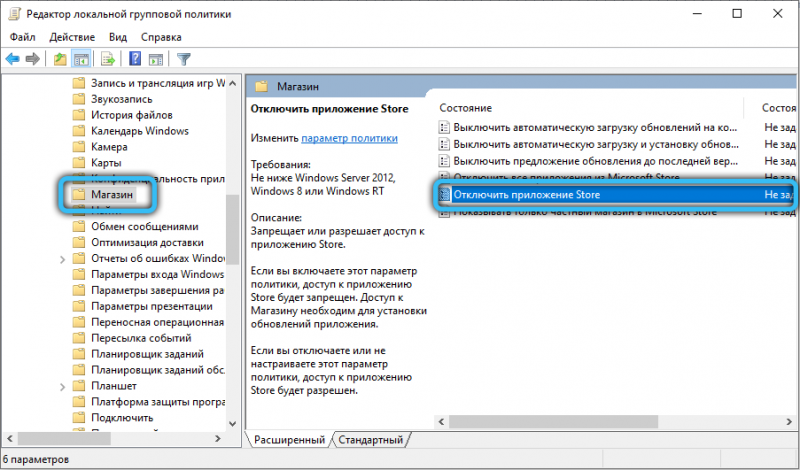The width and height of the screenshot is (800, 470).
Task: Open the Help toolbar icon
Action: pos(135,59)
